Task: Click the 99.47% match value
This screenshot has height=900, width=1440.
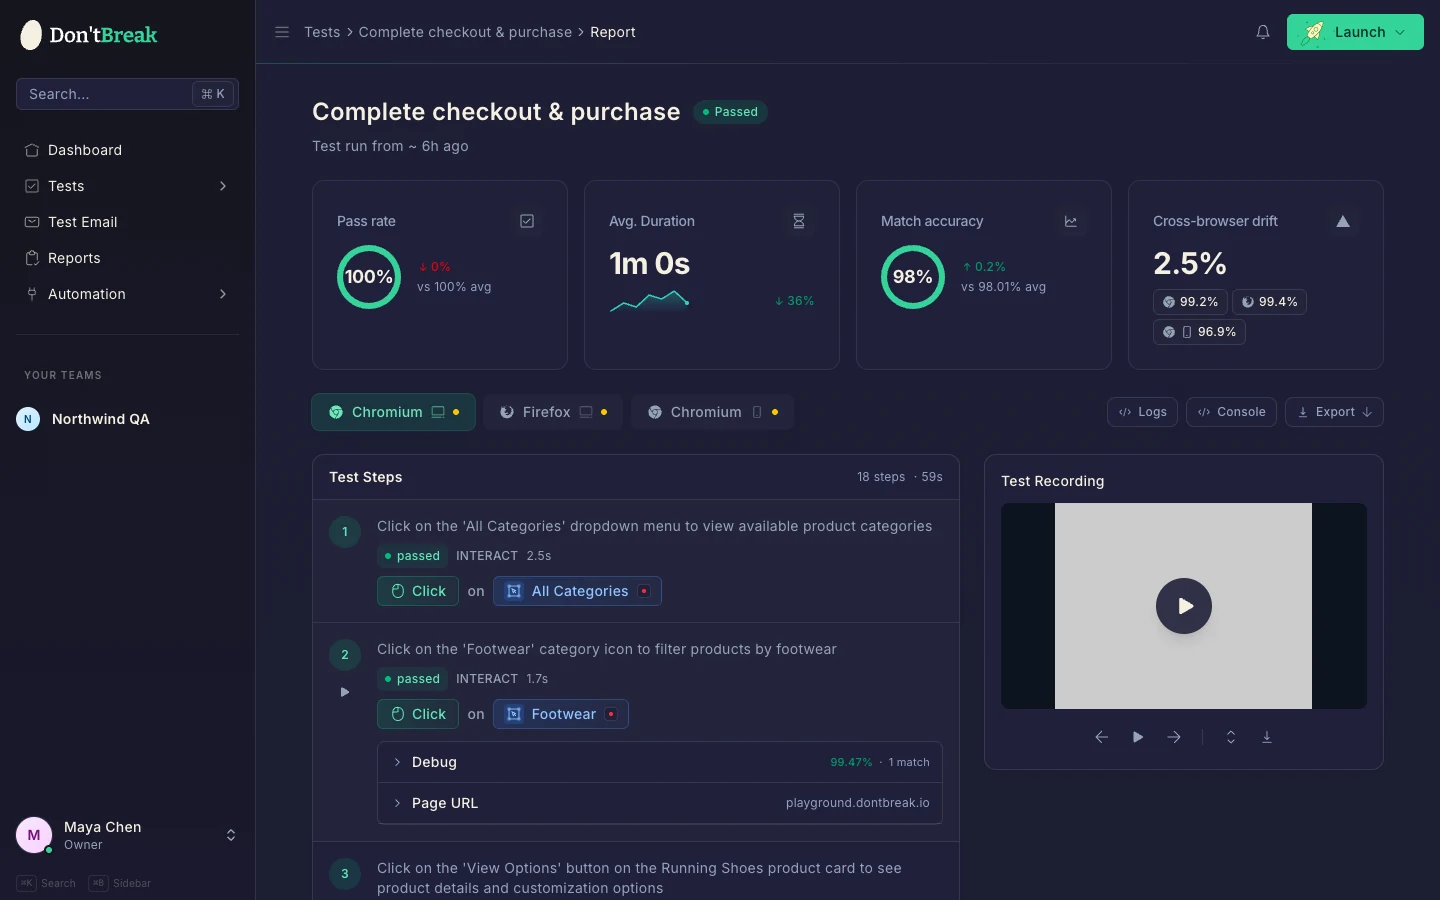Action: [851, 762]
